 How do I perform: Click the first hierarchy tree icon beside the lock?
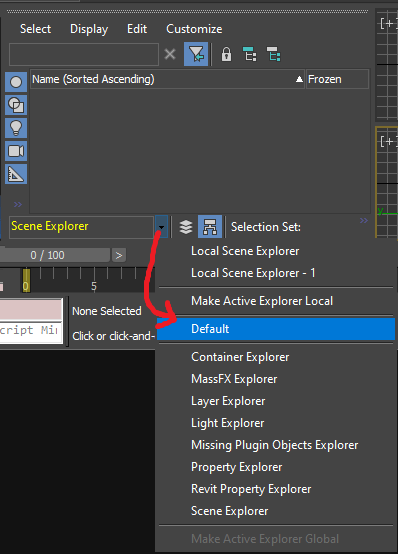coord(250,54)
